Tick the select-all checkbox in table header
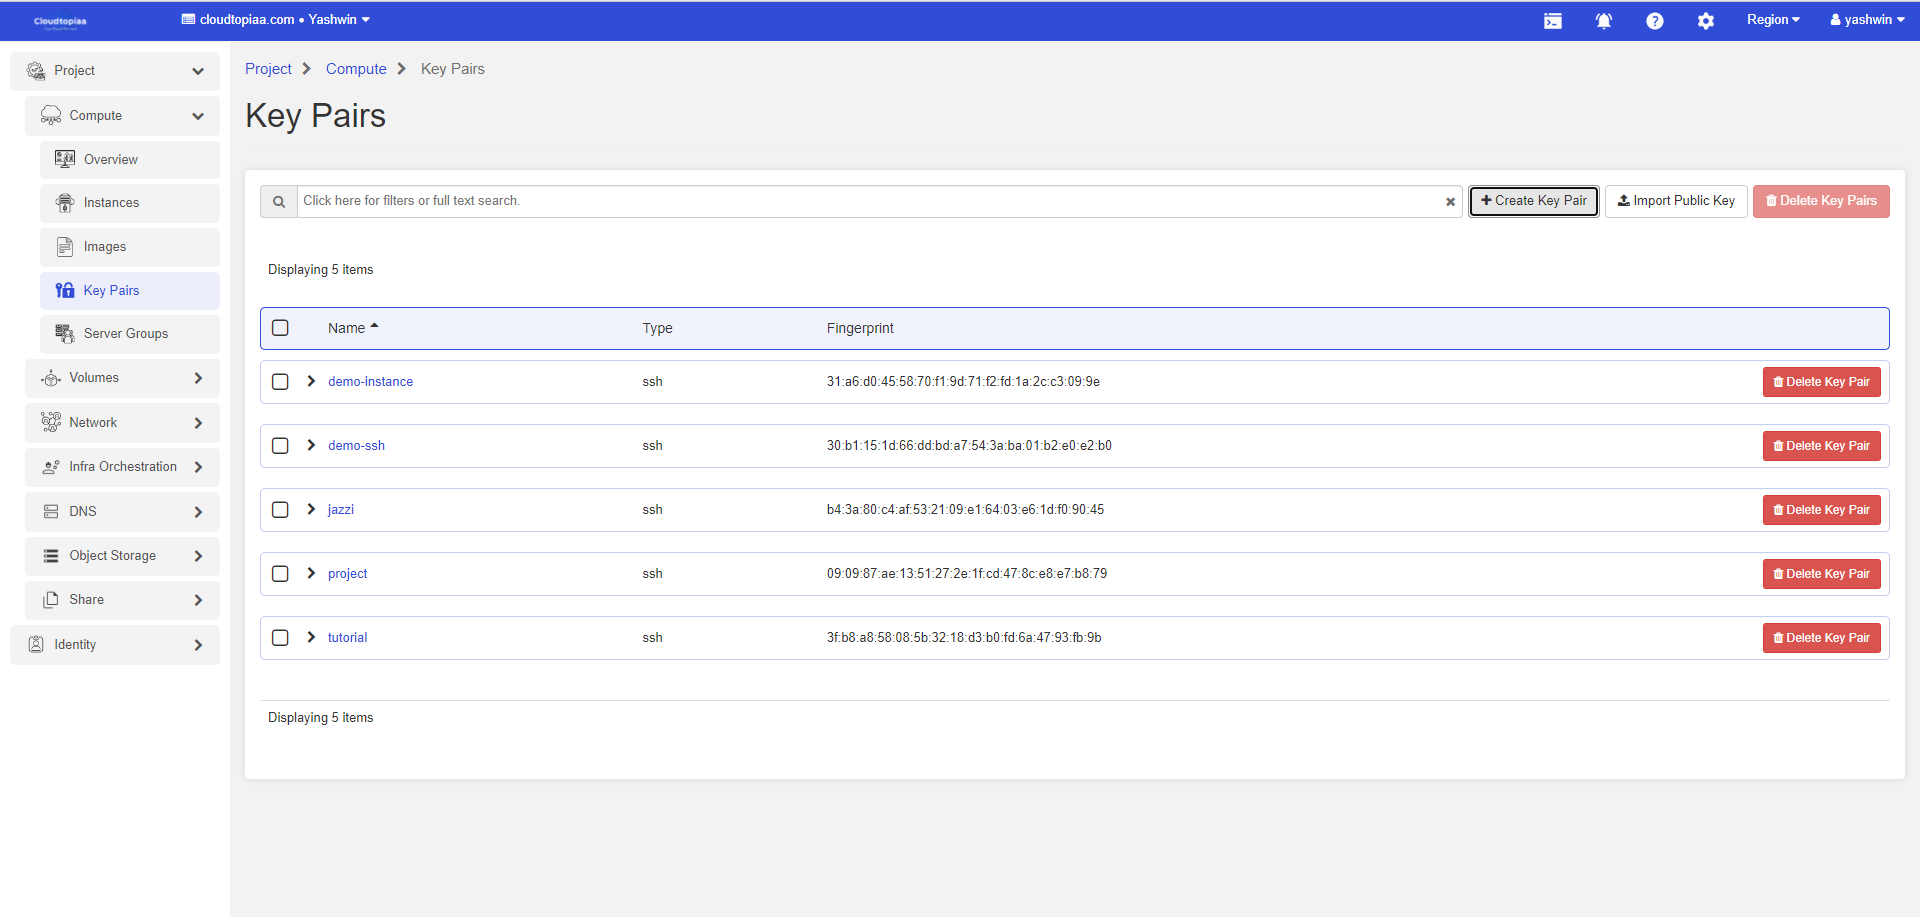This screenshot has width=1920, height=917. click(280, 328)
